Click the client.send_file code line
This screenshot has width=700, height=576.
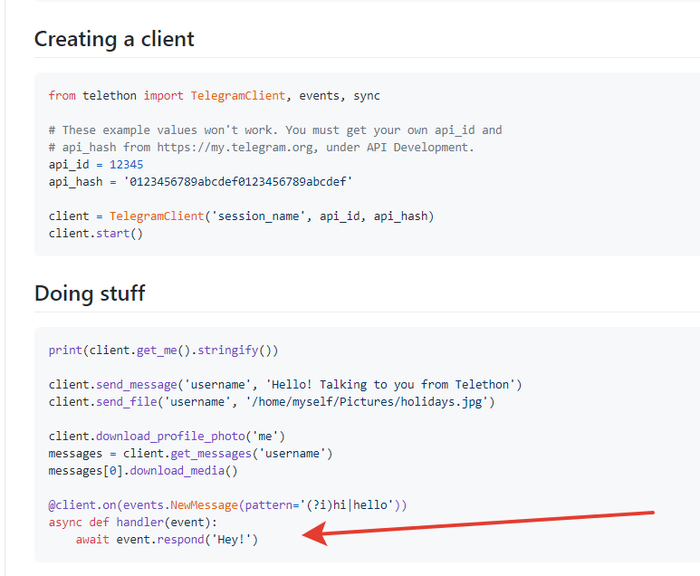coord(272,402)
